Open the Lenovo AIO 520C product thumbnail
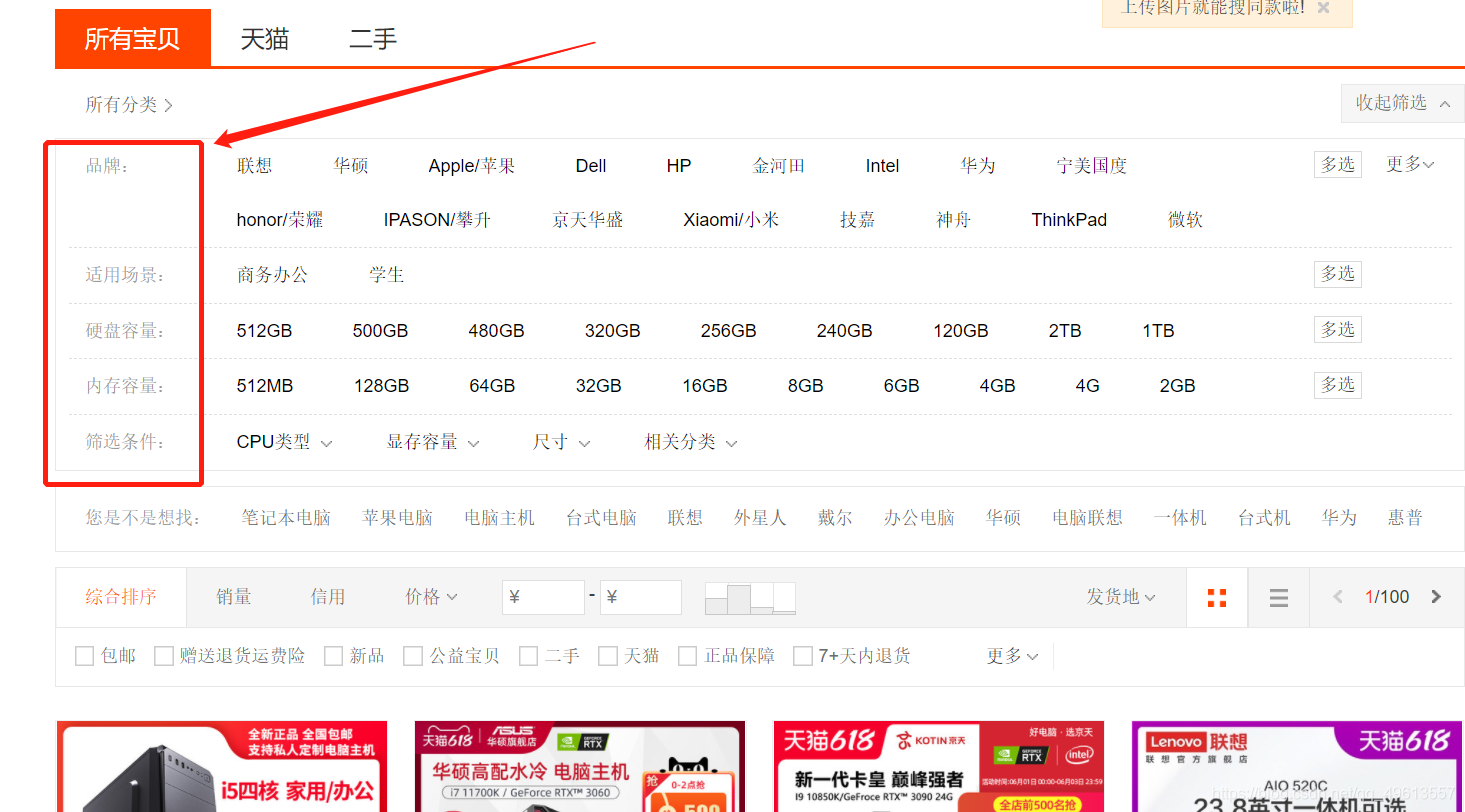Viewport: 1465px width, 812px height. pyautogui.click(x=1297, y=766)
